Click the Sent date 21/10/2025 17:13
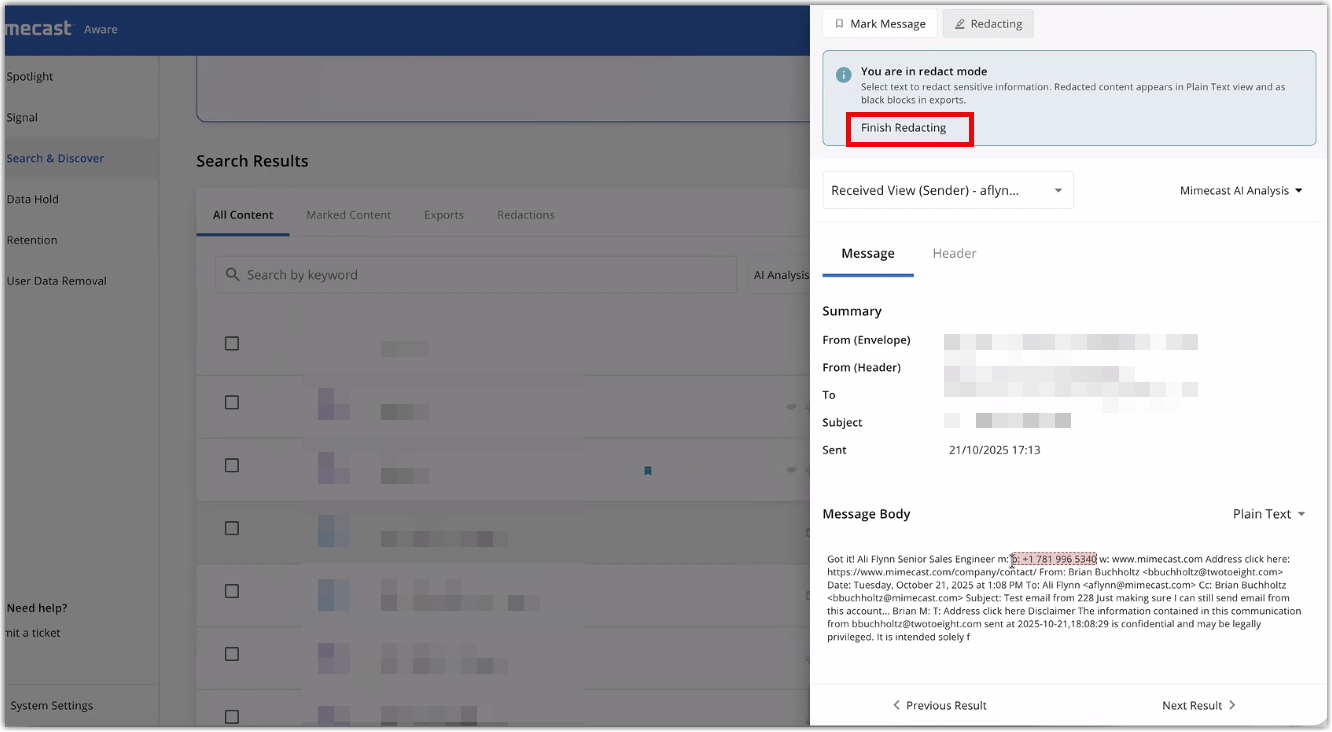This screenshot has height=732, width=1332. [x=995, y=451]
